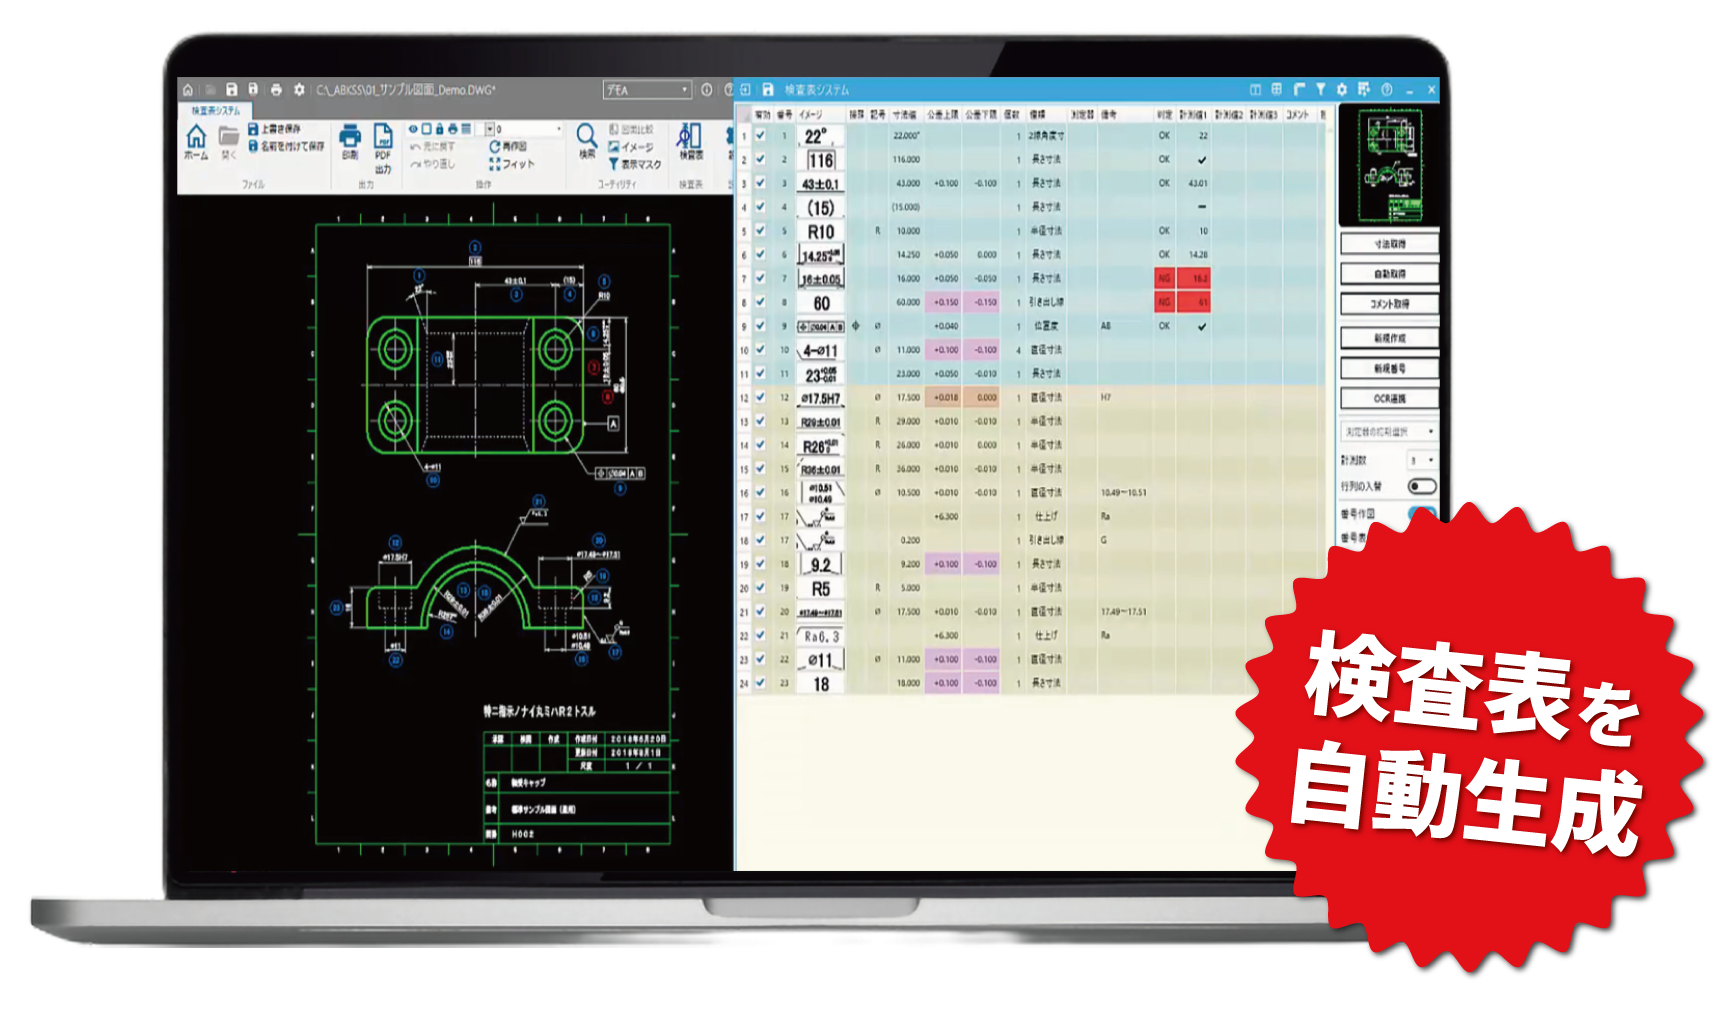Open the デモA dropdown in title bar

tap(647, 90)
